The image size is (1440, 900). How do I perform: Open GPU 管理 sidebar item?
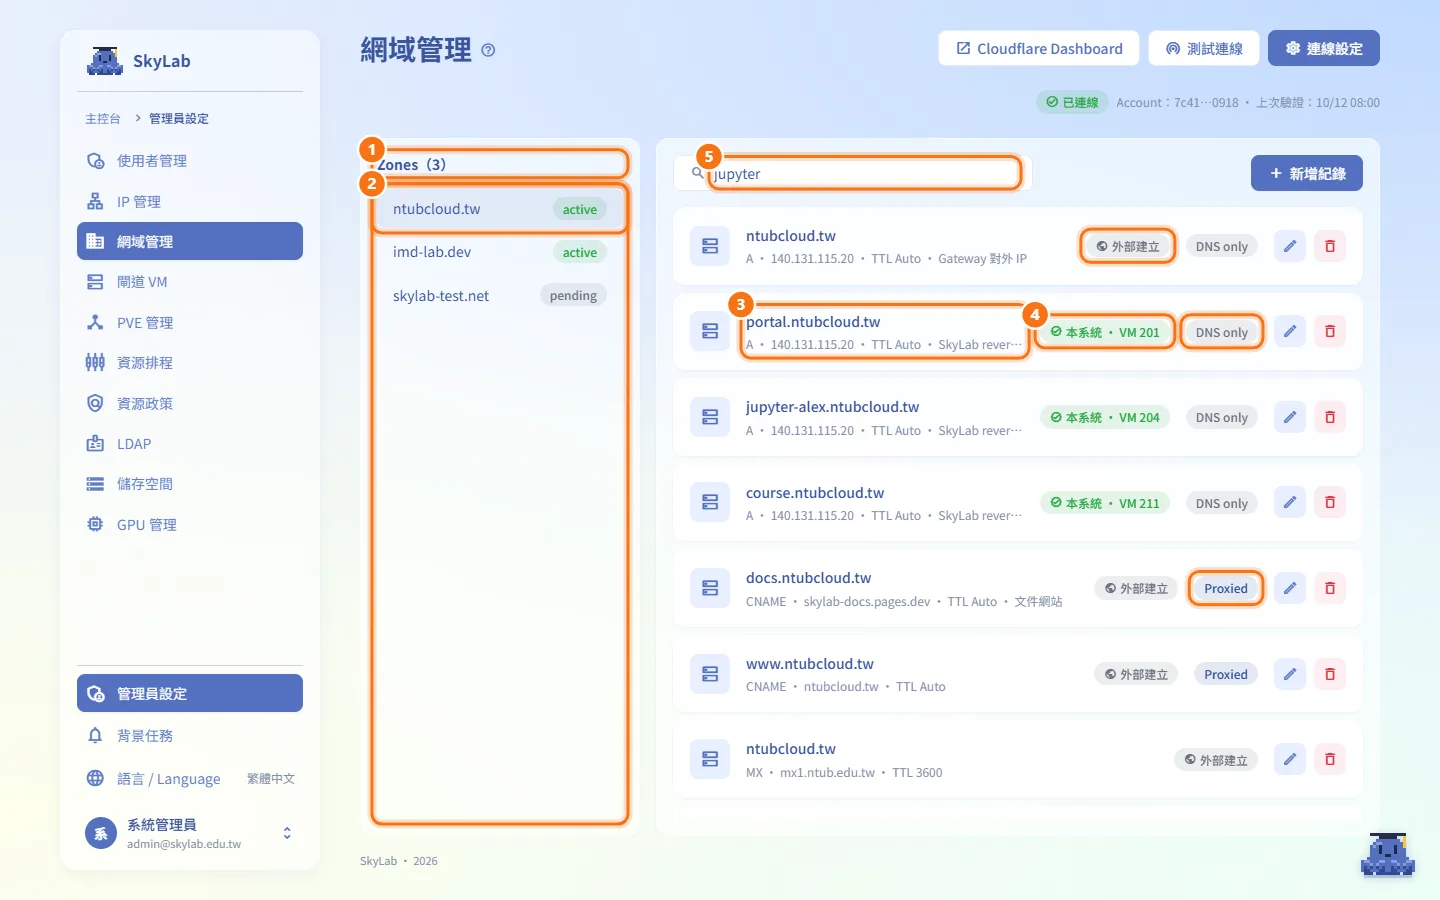[x=190, y=524]
